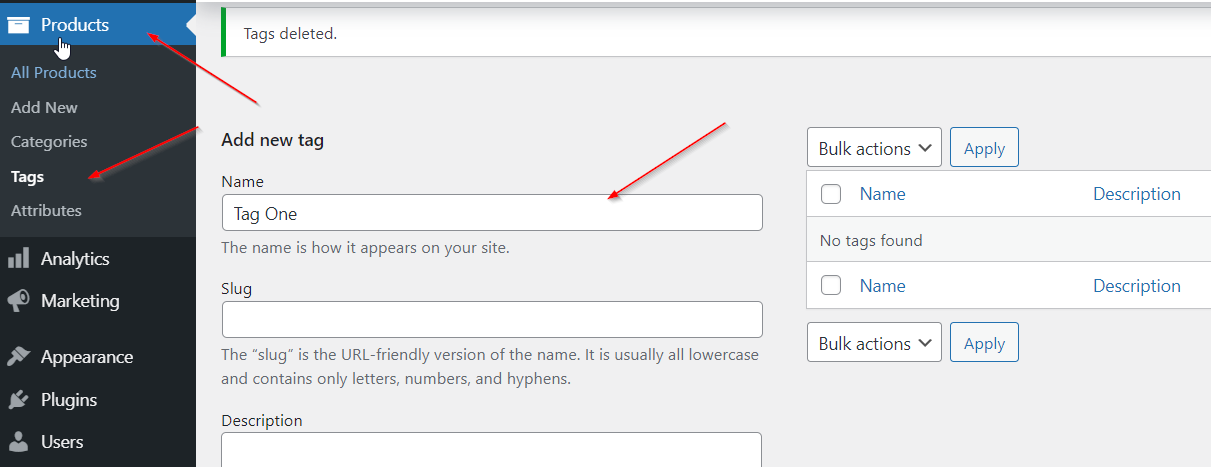Click the Name field containing Tag One

tap(491, 213)
